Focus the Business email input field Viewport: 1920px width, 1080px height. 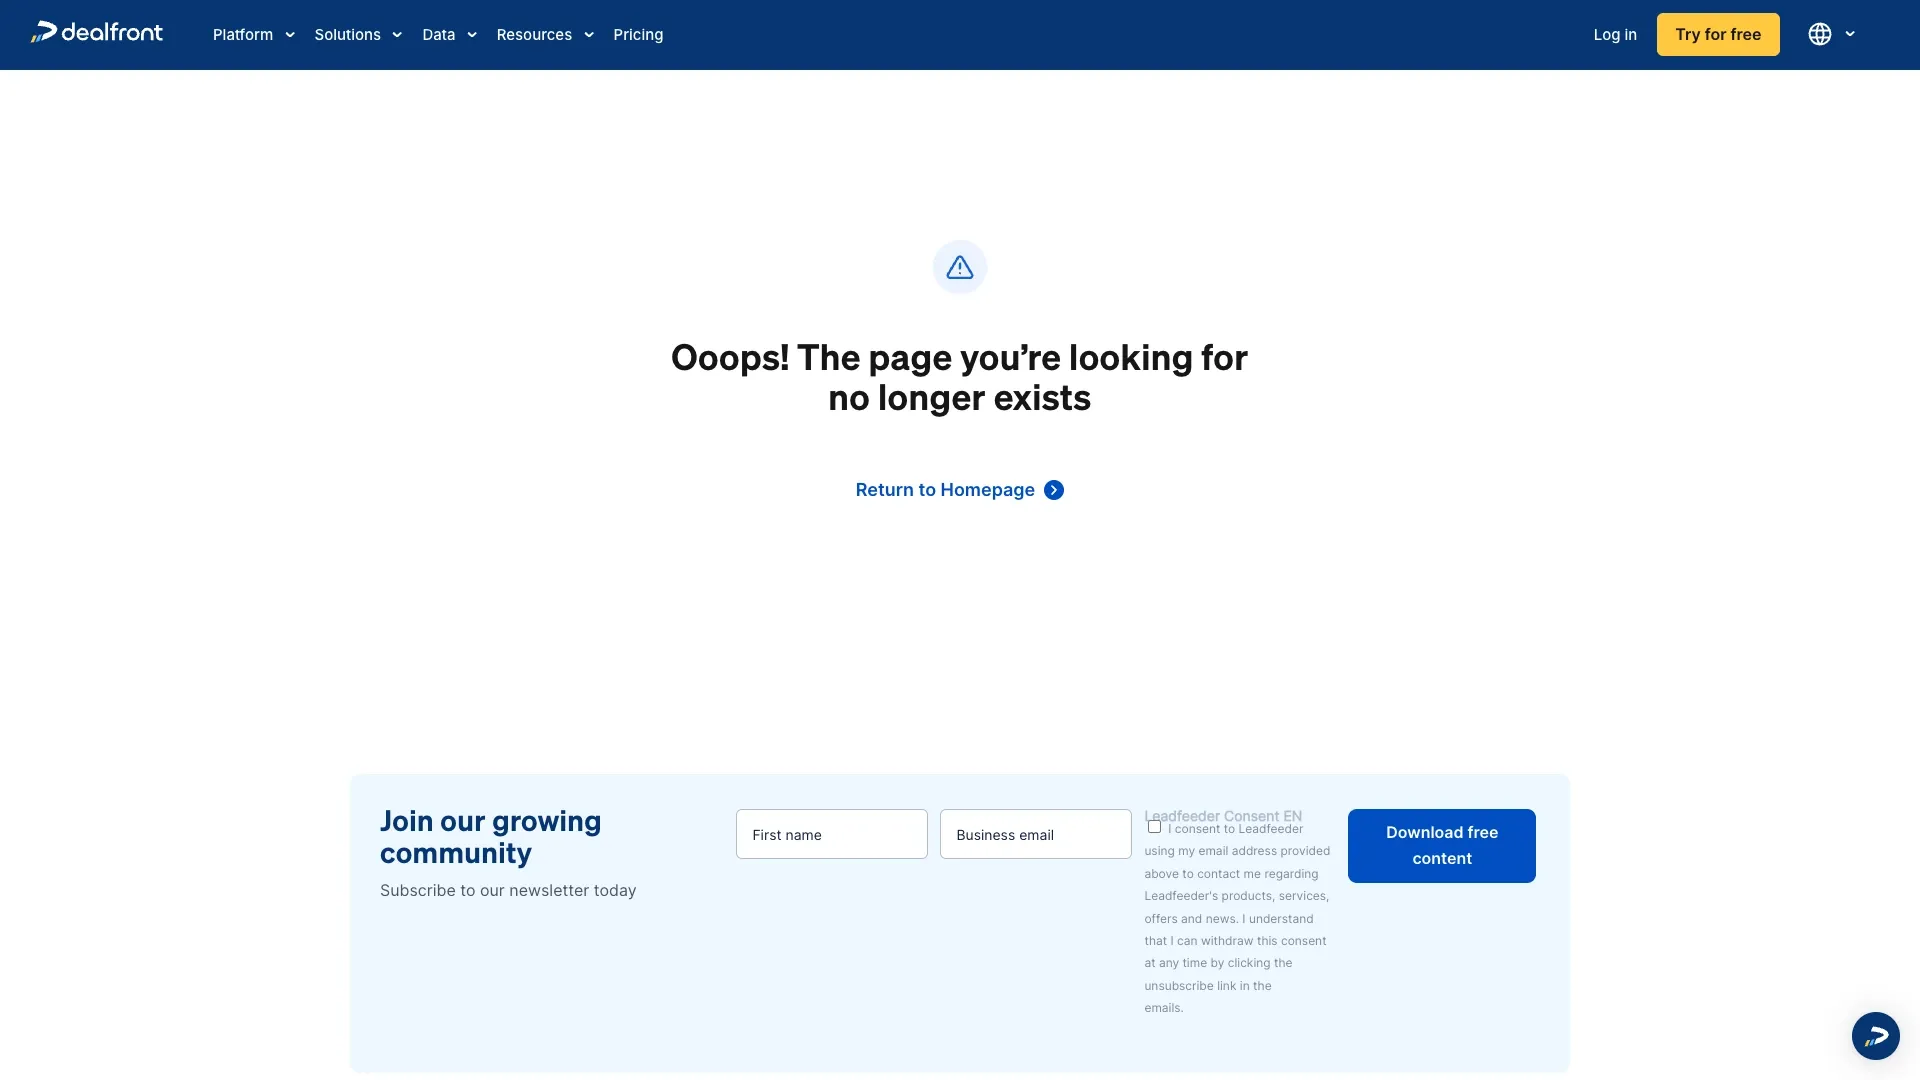1035,834
